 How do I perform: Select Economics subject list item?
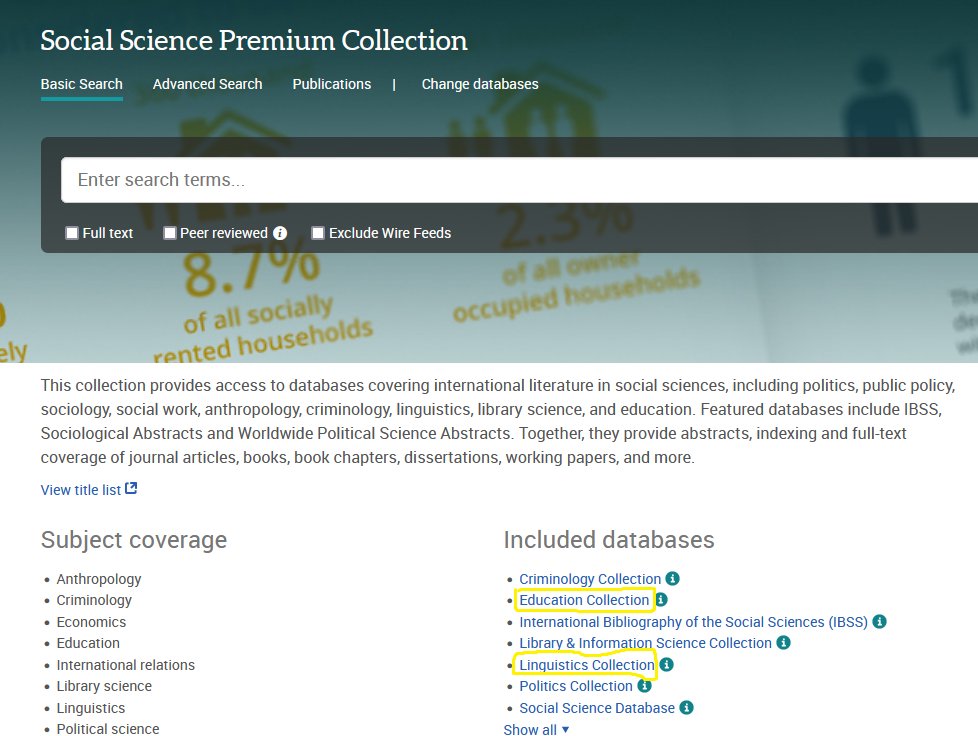[91, 622]
